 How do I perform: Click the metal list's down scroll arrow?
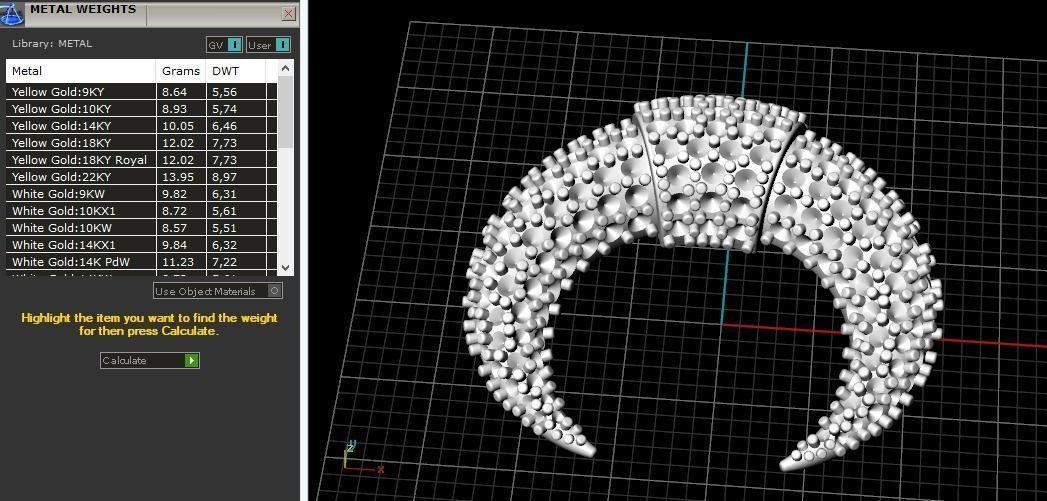pos(286,267)
